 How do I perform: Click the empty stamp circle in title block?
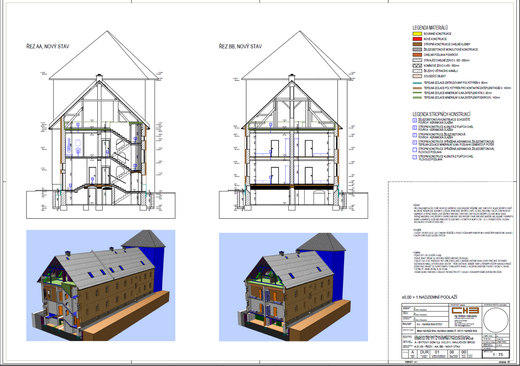pos(496,319)
